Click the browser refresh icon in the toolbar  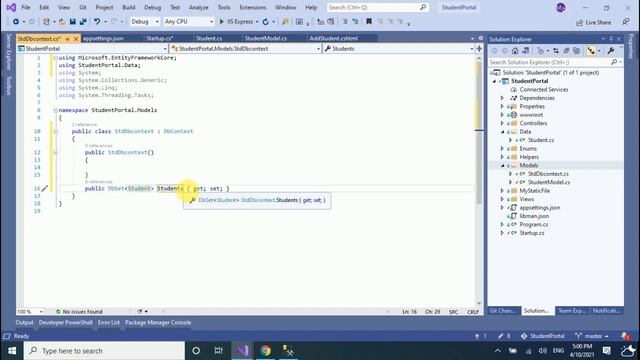265,22
